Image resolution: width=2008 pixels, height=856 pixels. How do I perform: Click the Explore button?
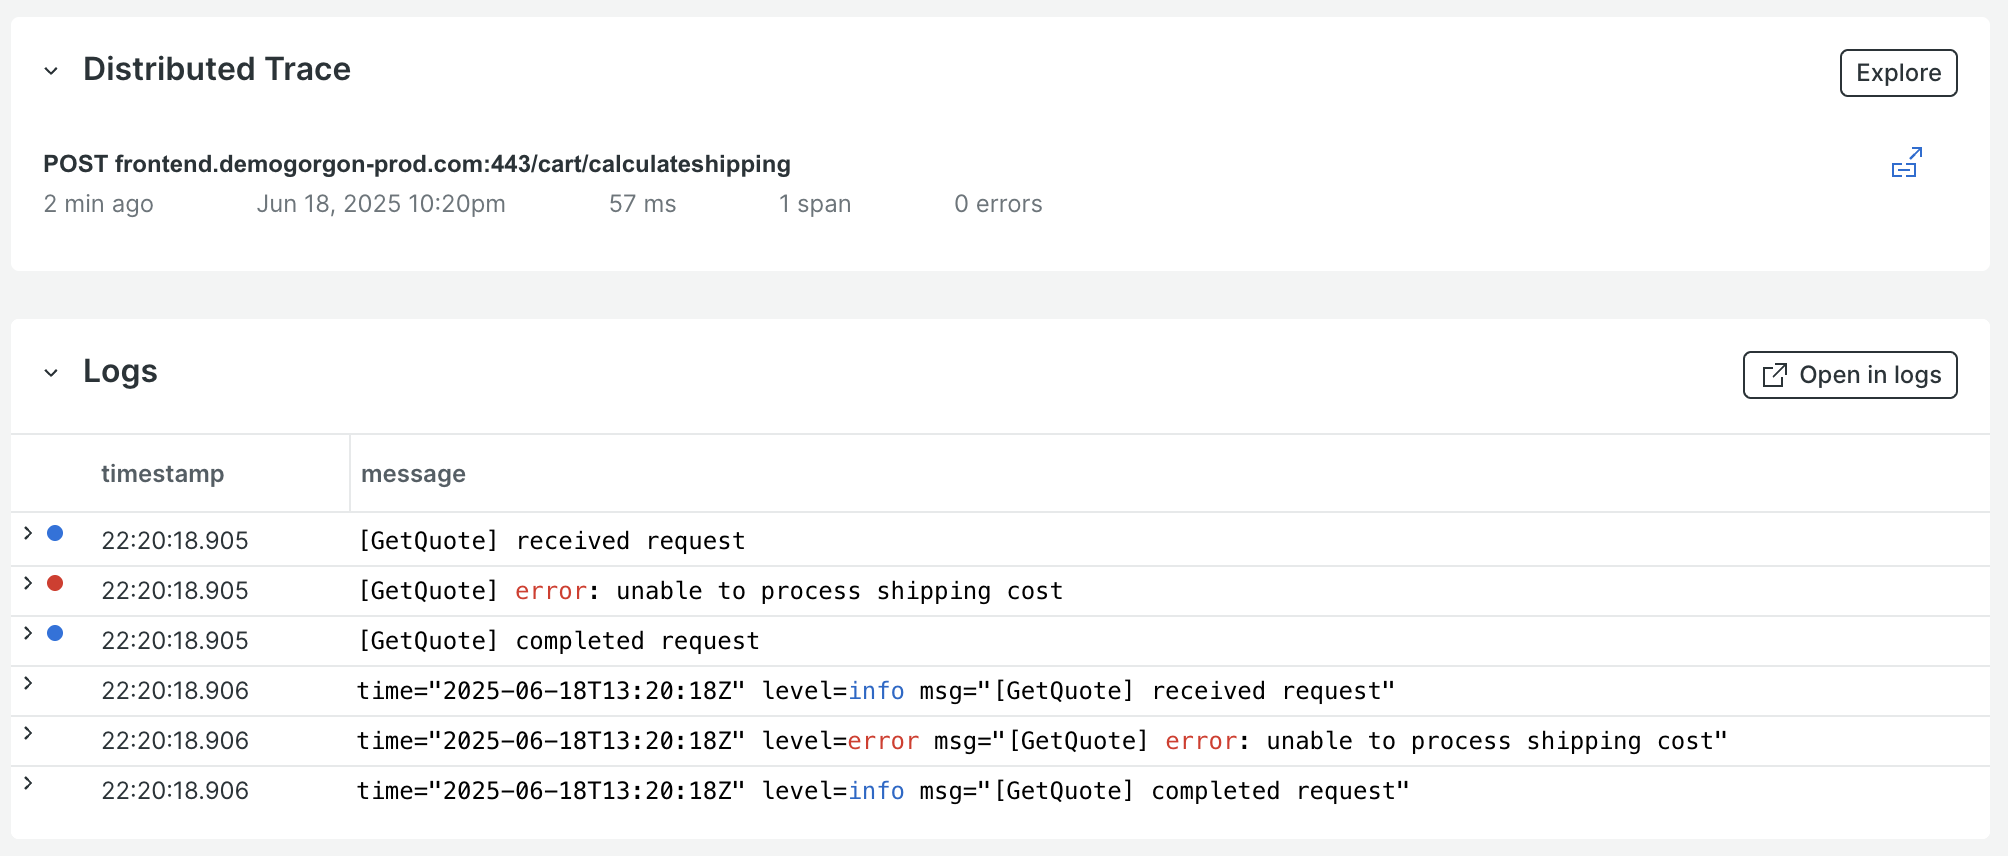[1898, 73]
